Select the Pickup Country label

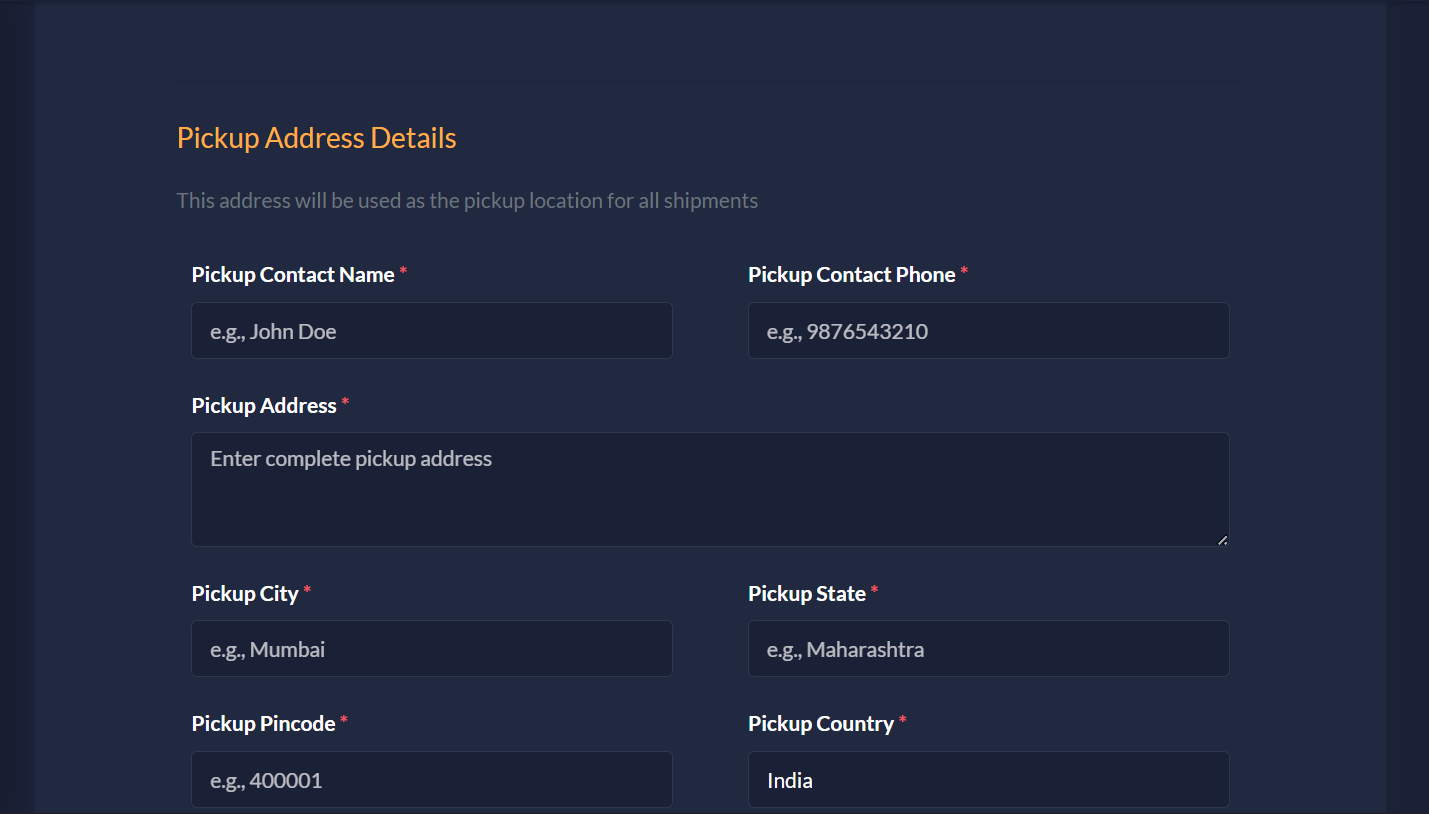819,723
